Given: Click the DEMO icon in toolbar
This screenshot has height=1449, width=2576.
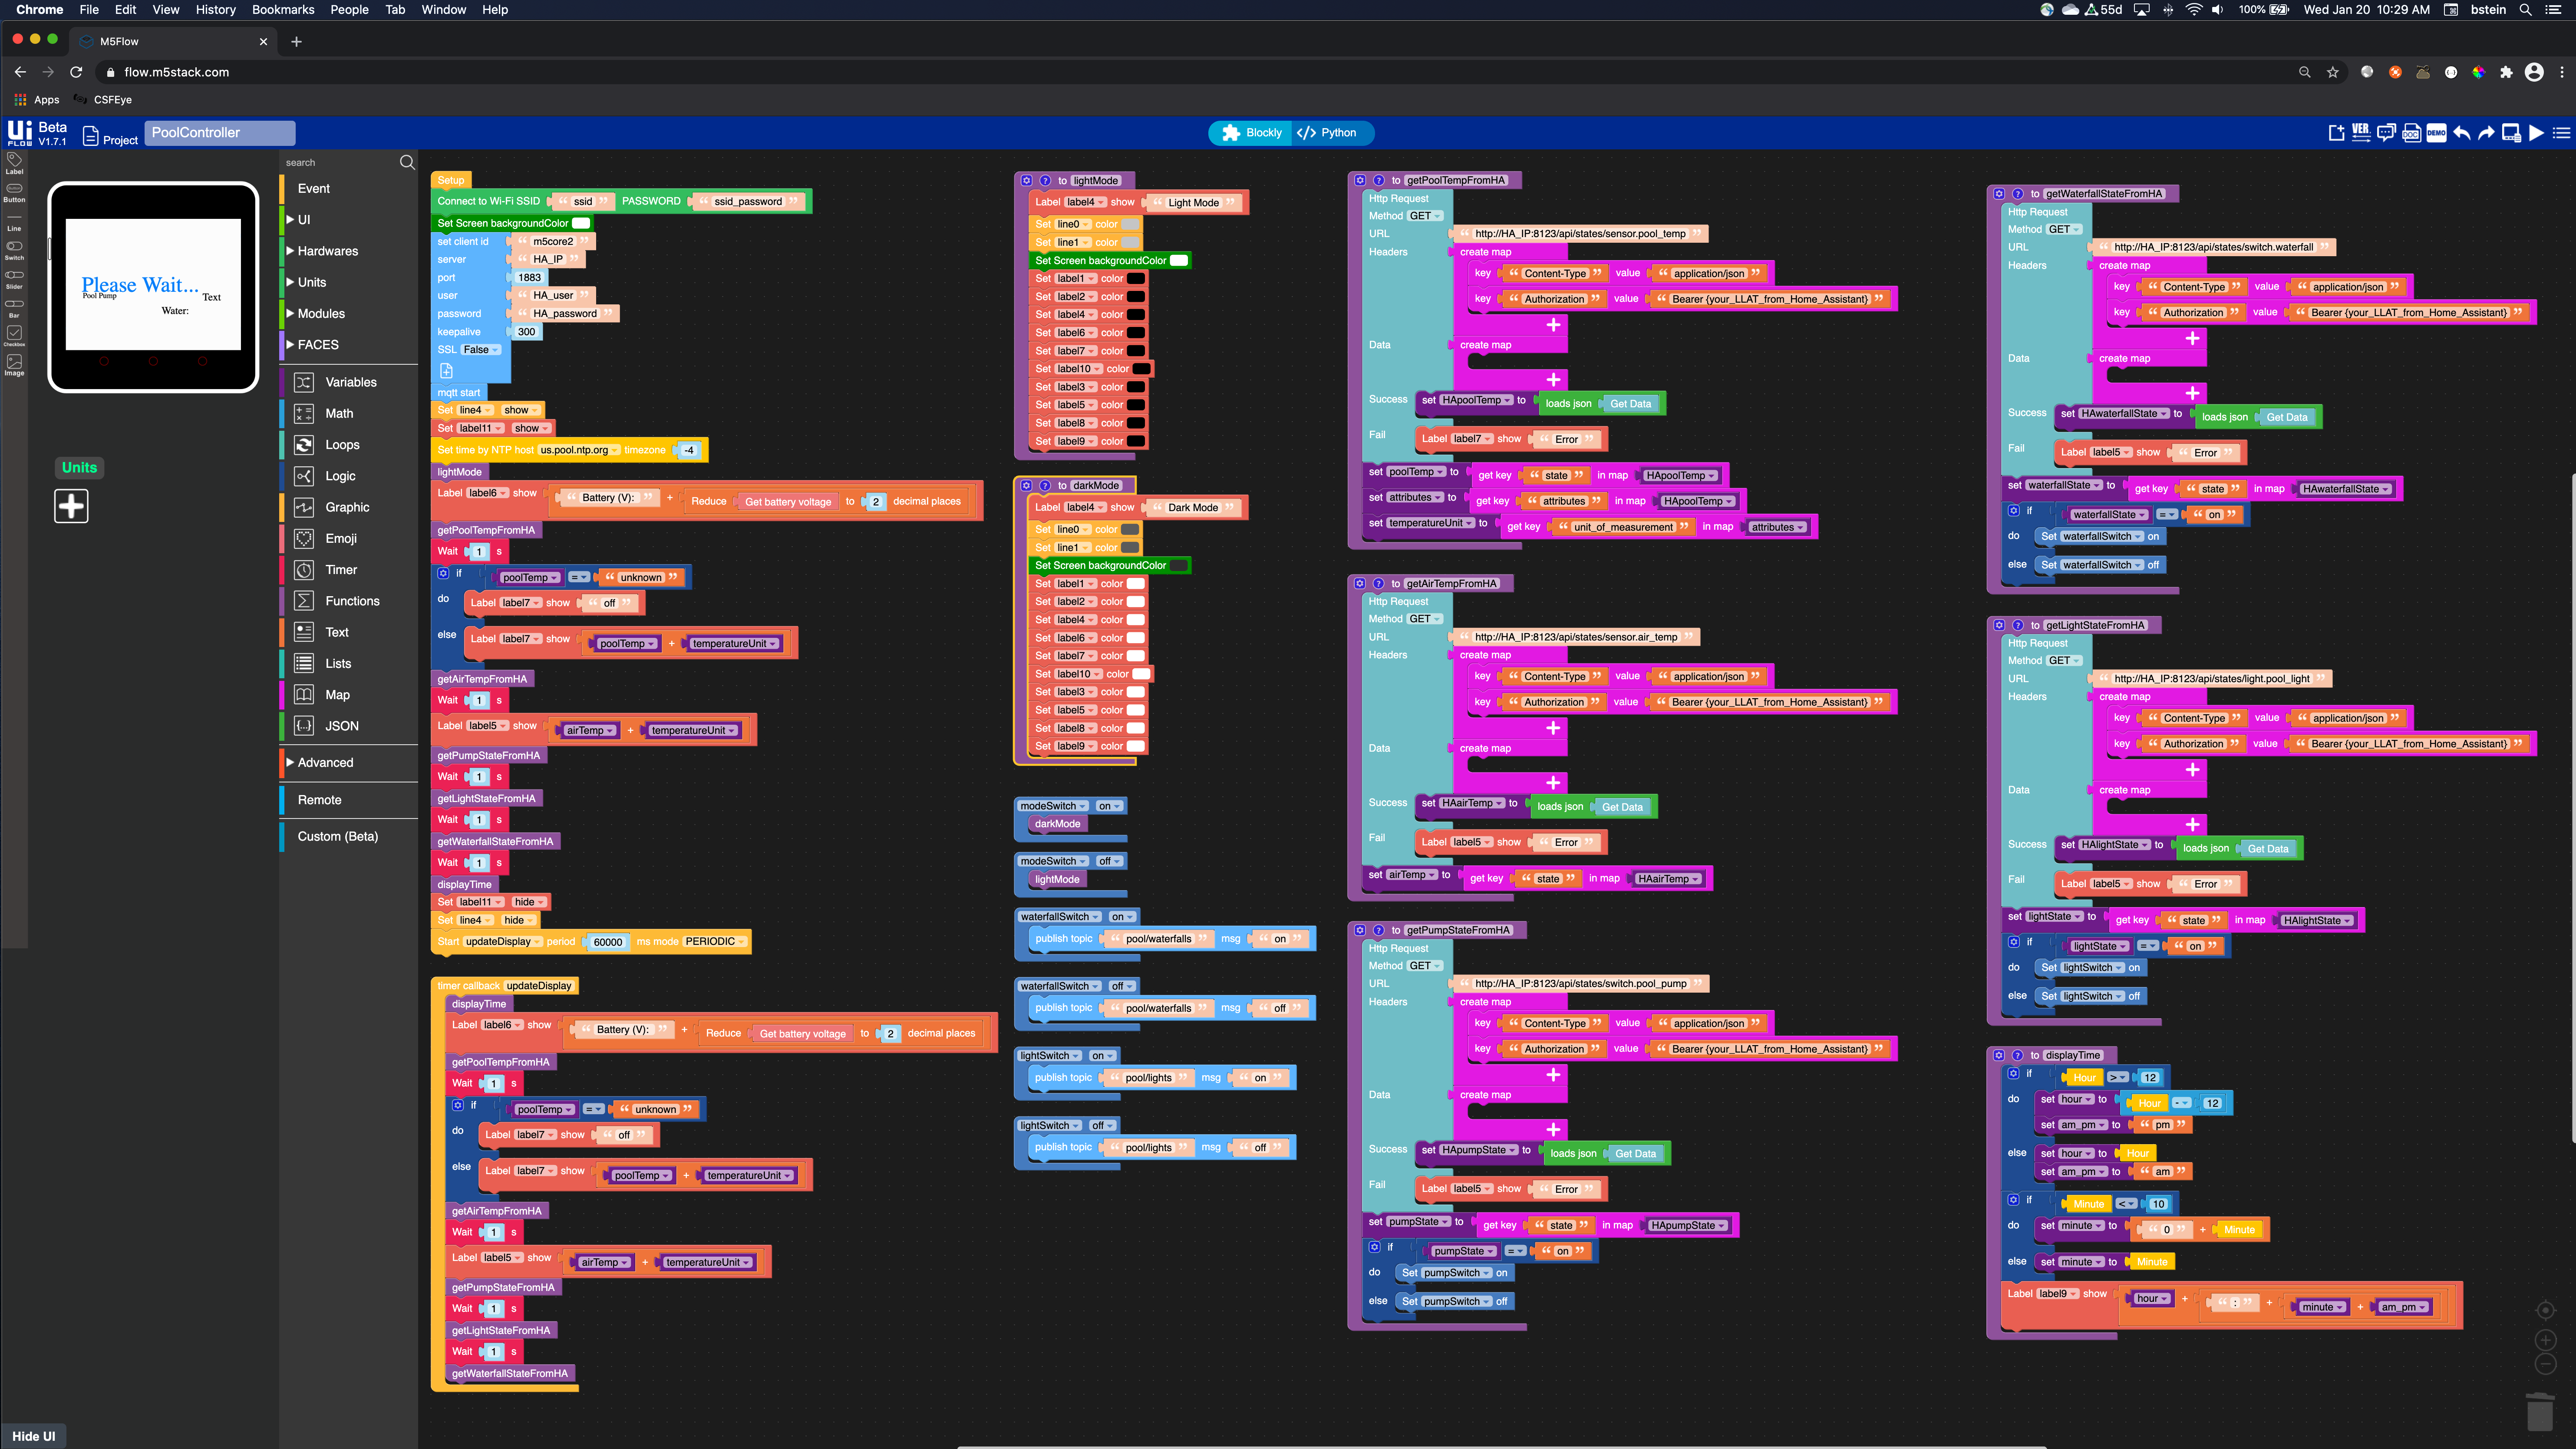Looking at the screenshot, I should point(2436,133).
